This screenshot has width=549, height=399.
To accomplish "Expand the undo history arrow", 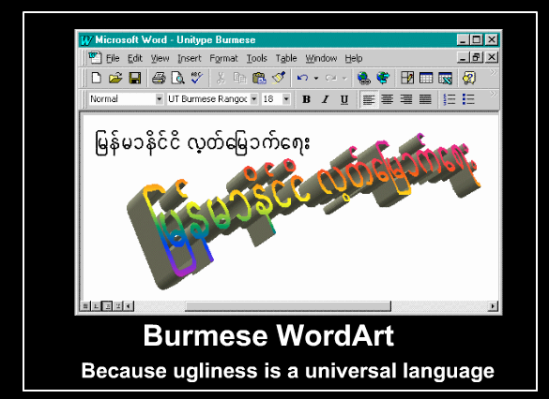I will tap(316, 78).
